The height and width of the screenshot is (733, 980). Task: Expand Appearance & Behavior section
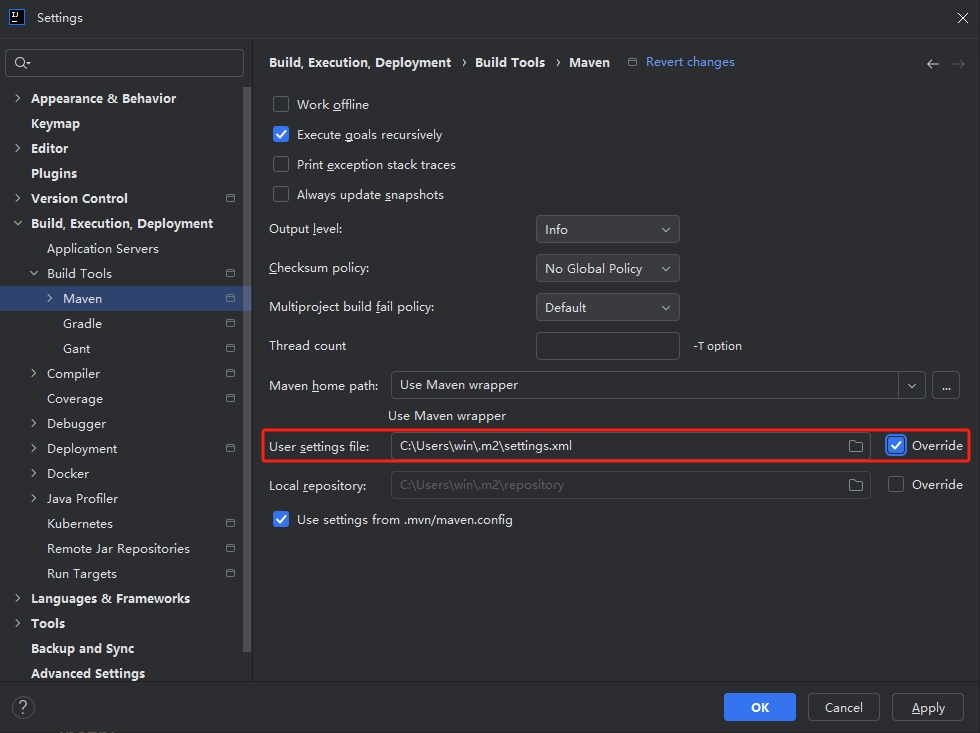(x=18, y=98)
